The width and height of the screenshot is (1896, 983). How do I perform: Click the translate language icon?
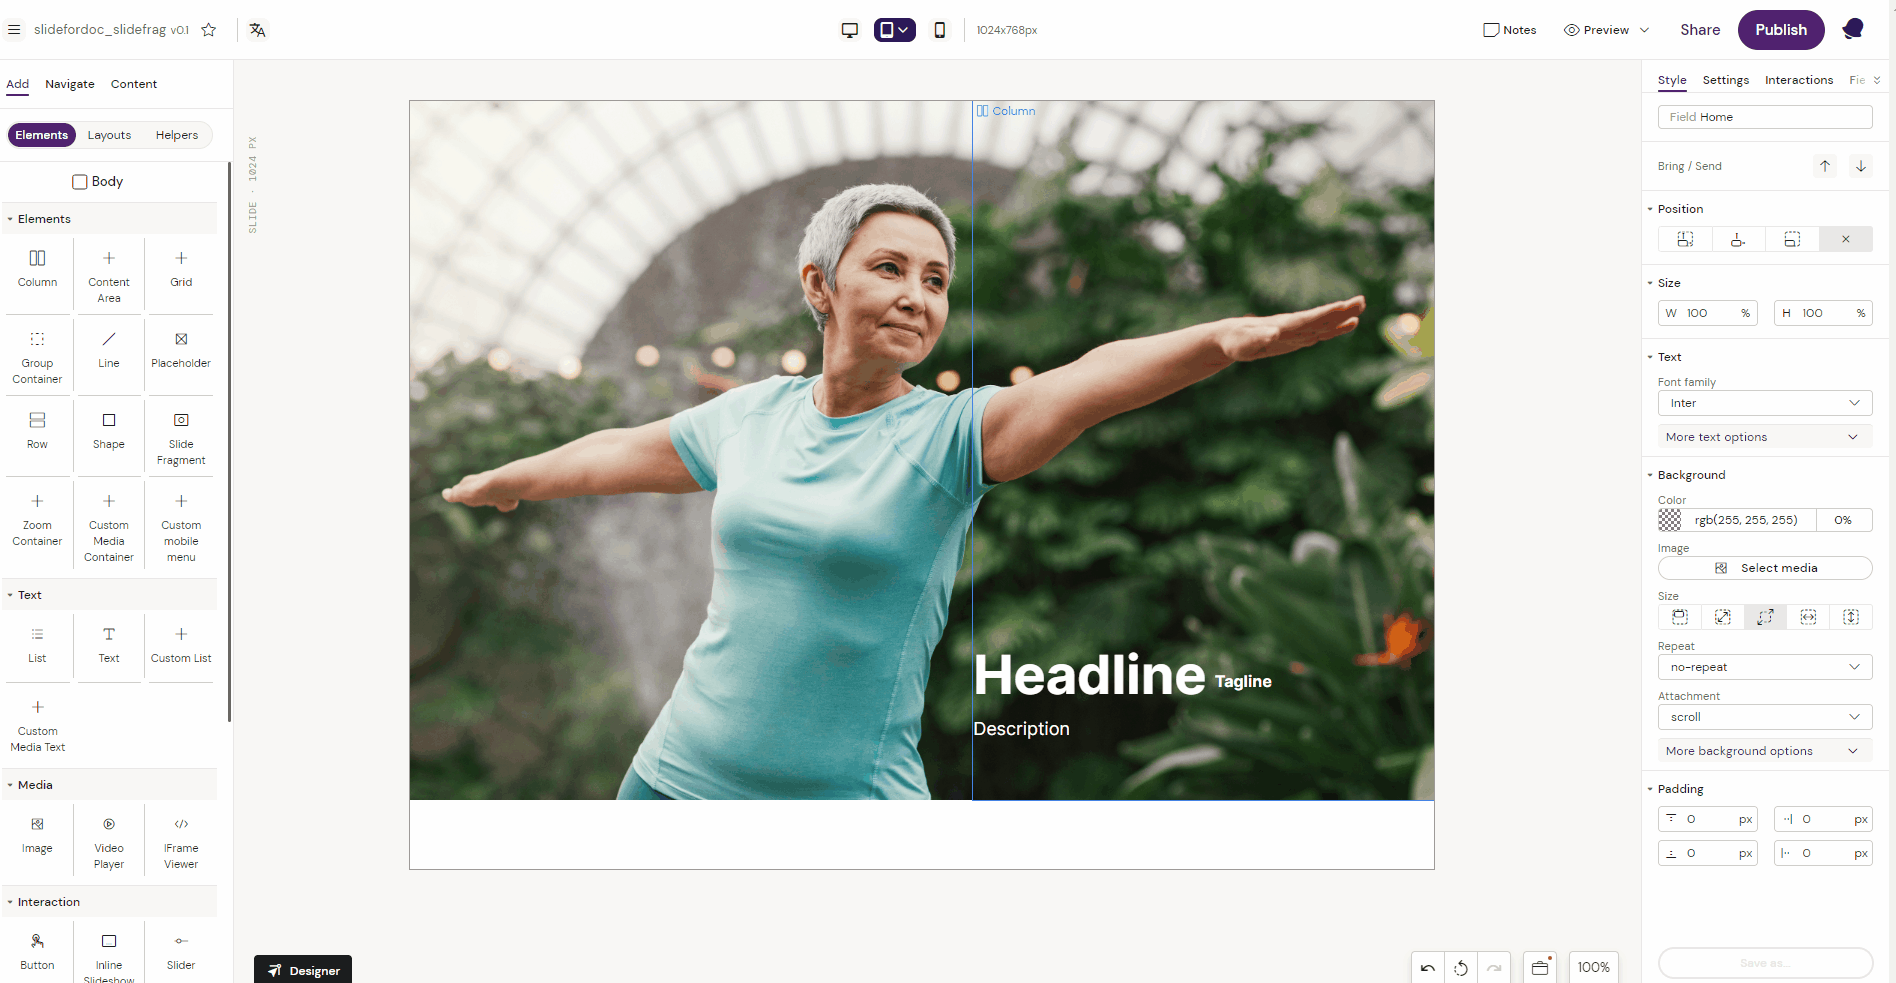(x=258, y=30)
